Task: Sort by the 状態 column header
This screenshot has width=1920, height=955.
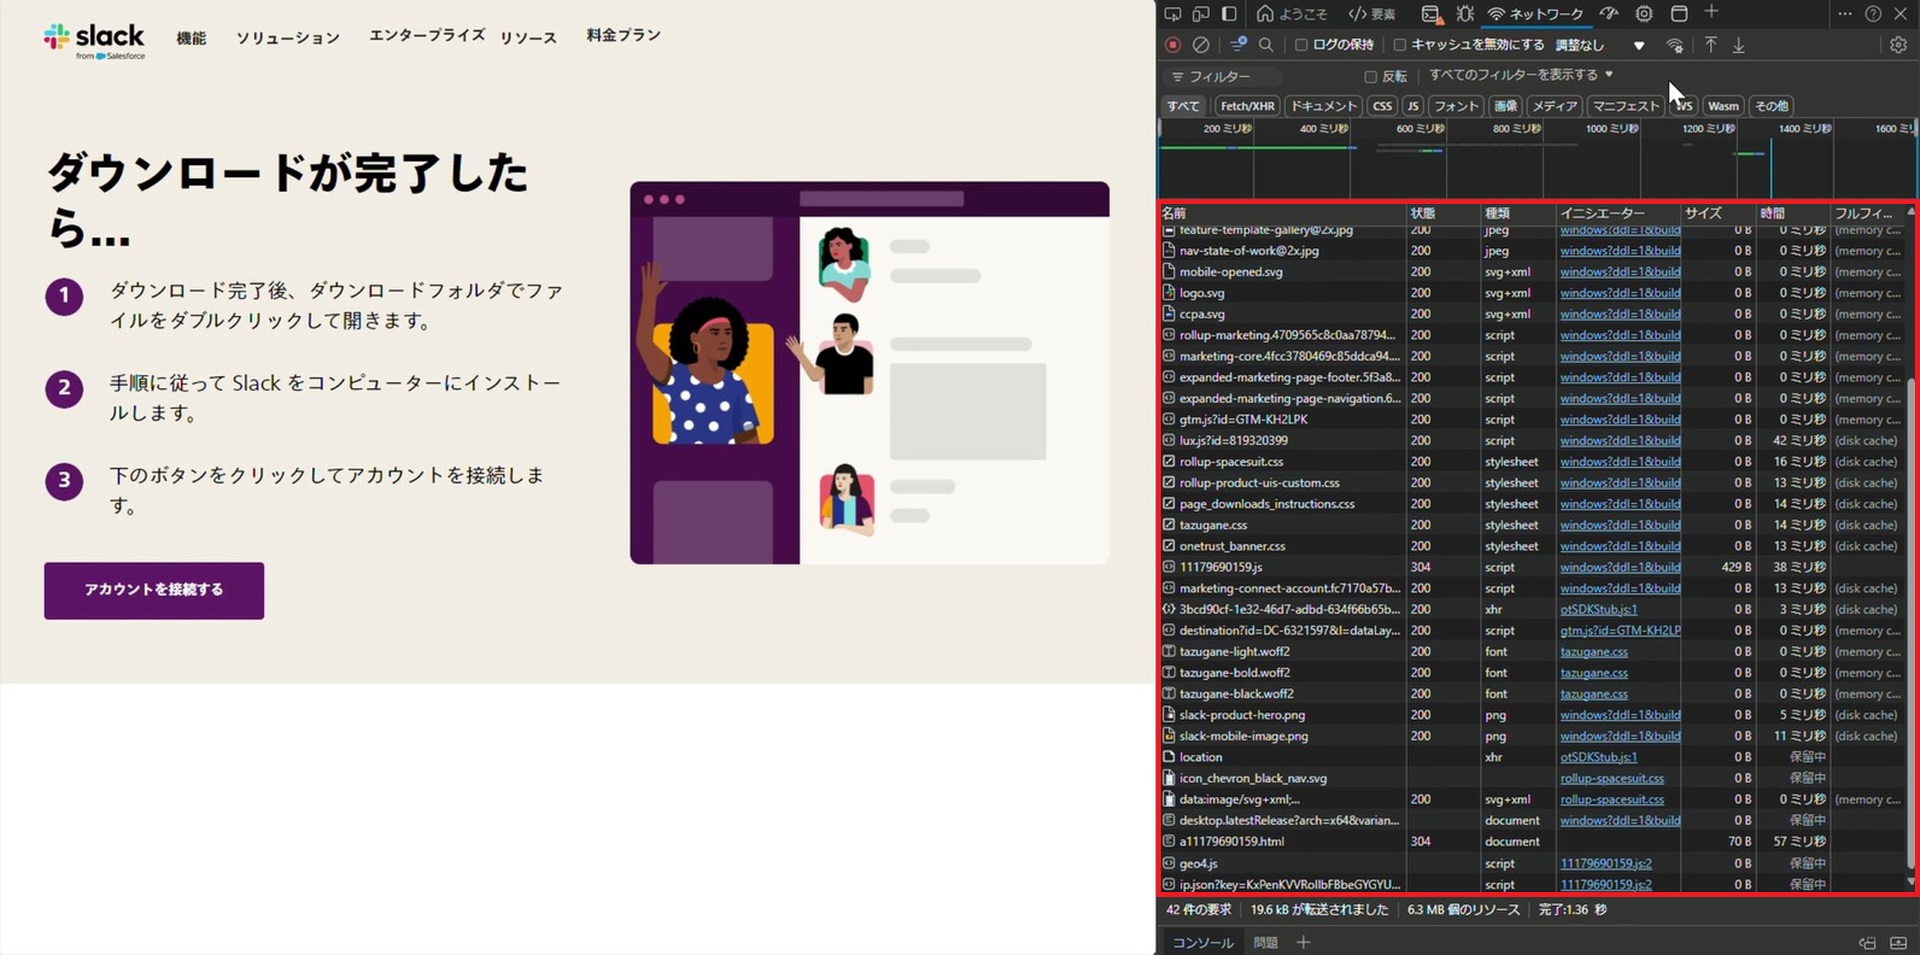Action: point(1443,213)
